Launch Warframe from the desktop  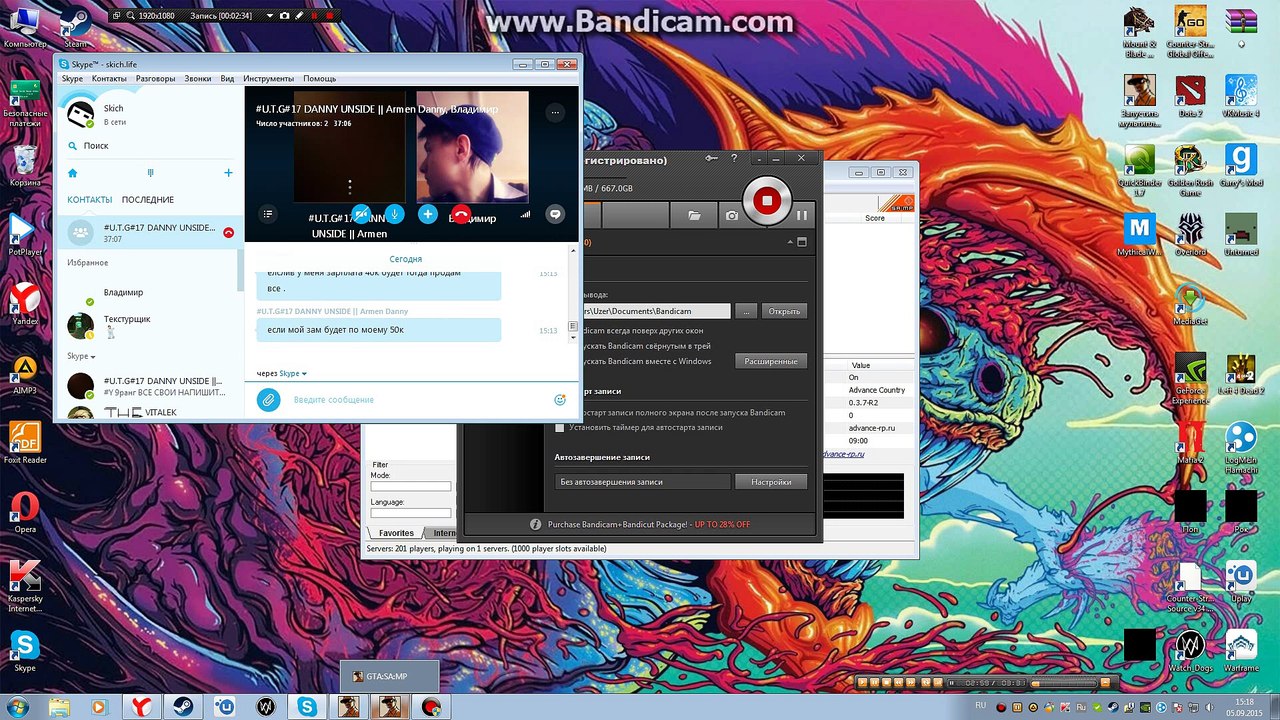1241,650
